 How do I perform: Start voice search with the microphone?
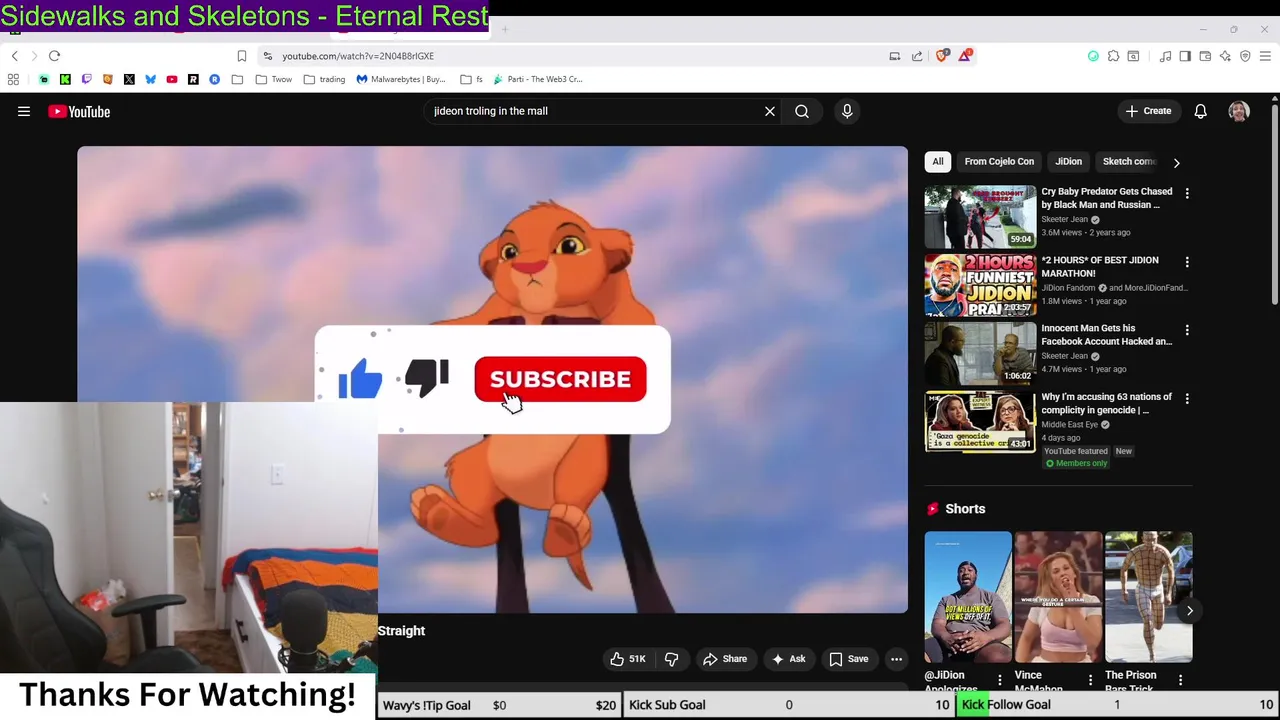click(847, 111)
